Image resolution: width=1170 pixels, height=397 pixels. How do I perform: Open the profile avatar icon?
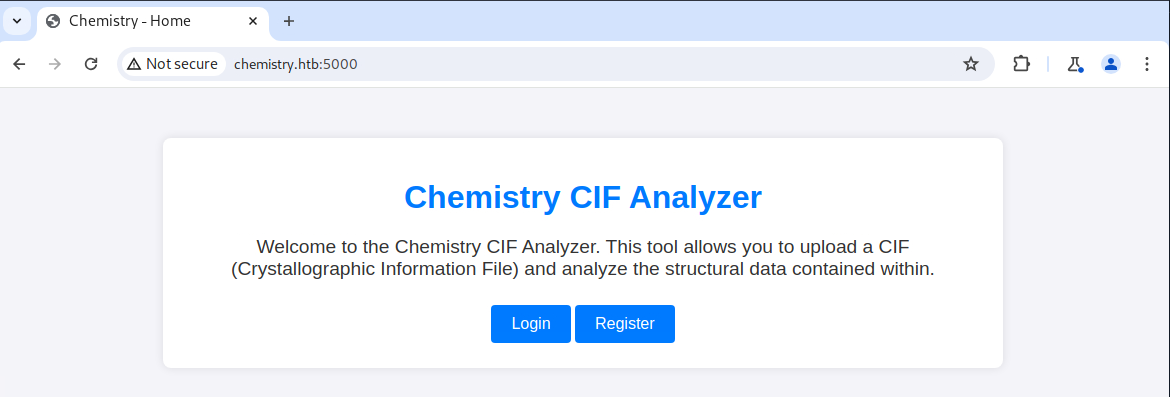coord(1111,64)
